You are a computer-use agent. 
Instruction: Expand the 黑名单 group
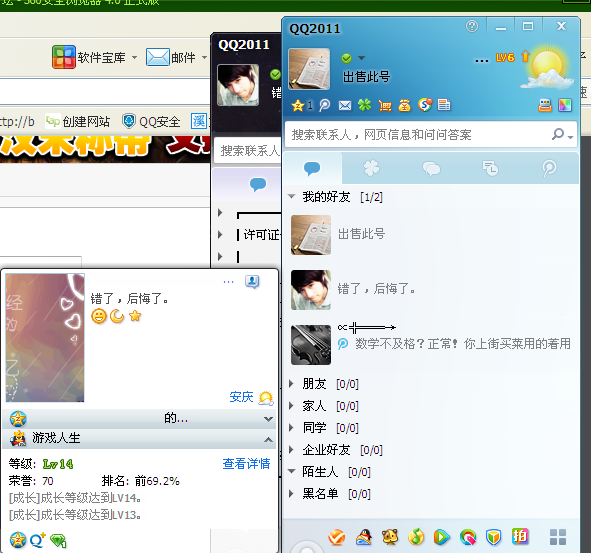(291, 493)
